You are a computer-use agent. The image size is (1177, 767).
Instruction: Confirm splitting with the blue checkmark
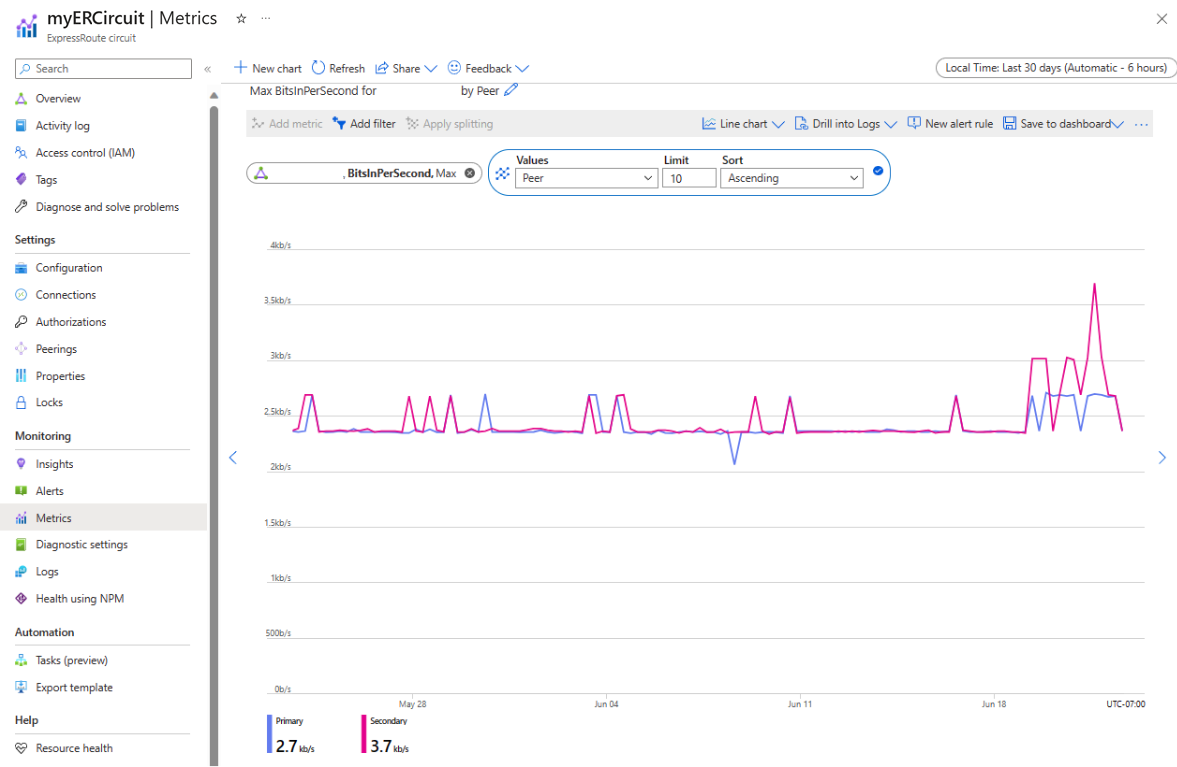pos(877,171)
